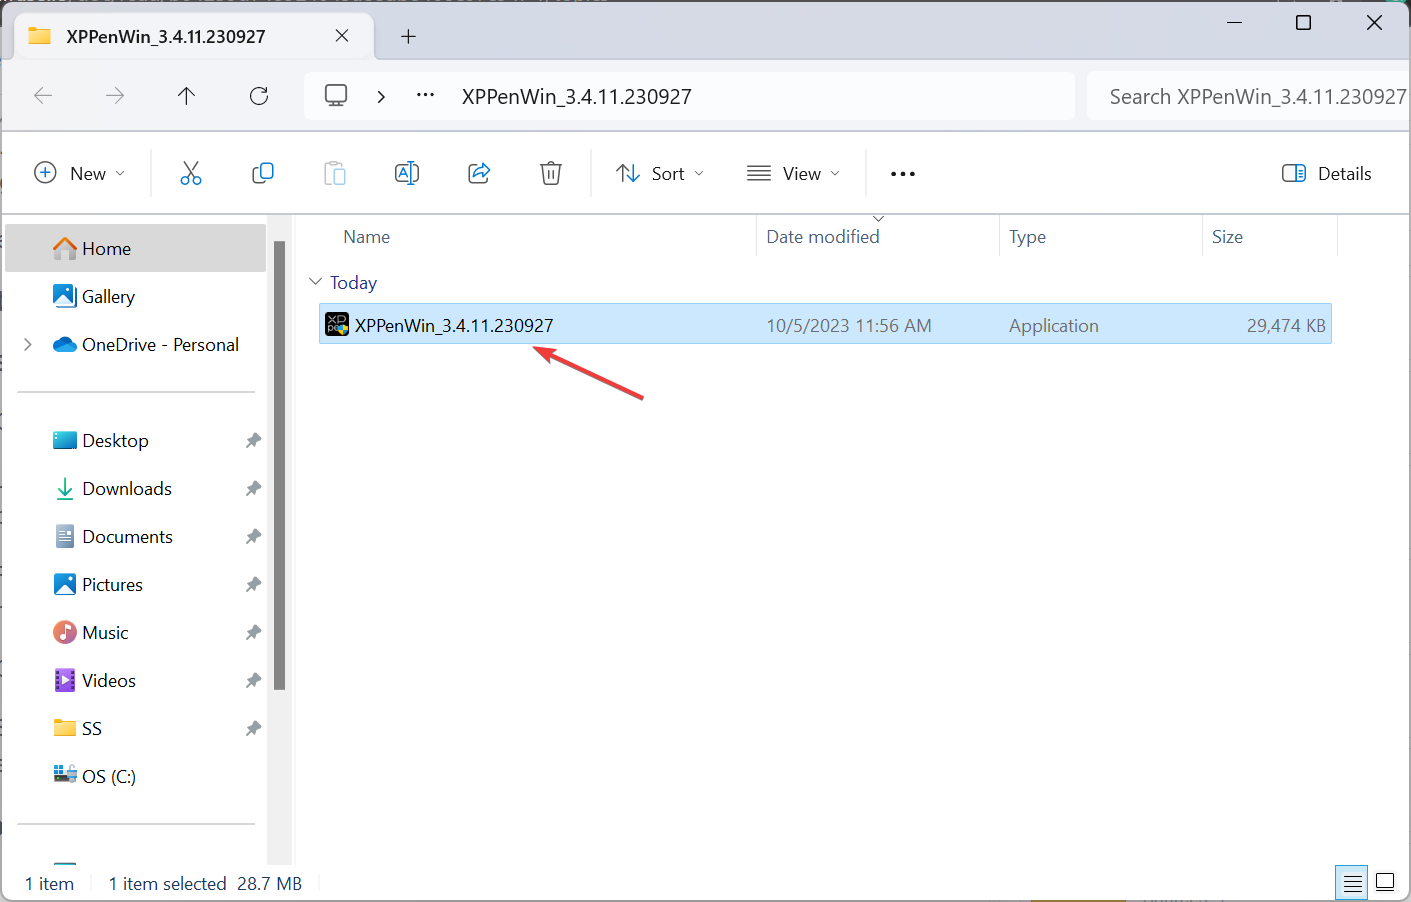1411x902 pixels.
Task: Unpin Desktop using its pin icon
Action: coord(253,440)
